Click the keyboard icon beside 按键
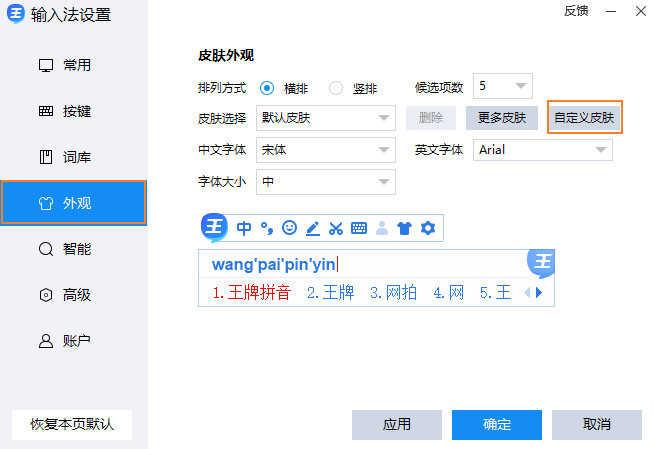The width and height of the screenshot is (654, 449). 46,111
